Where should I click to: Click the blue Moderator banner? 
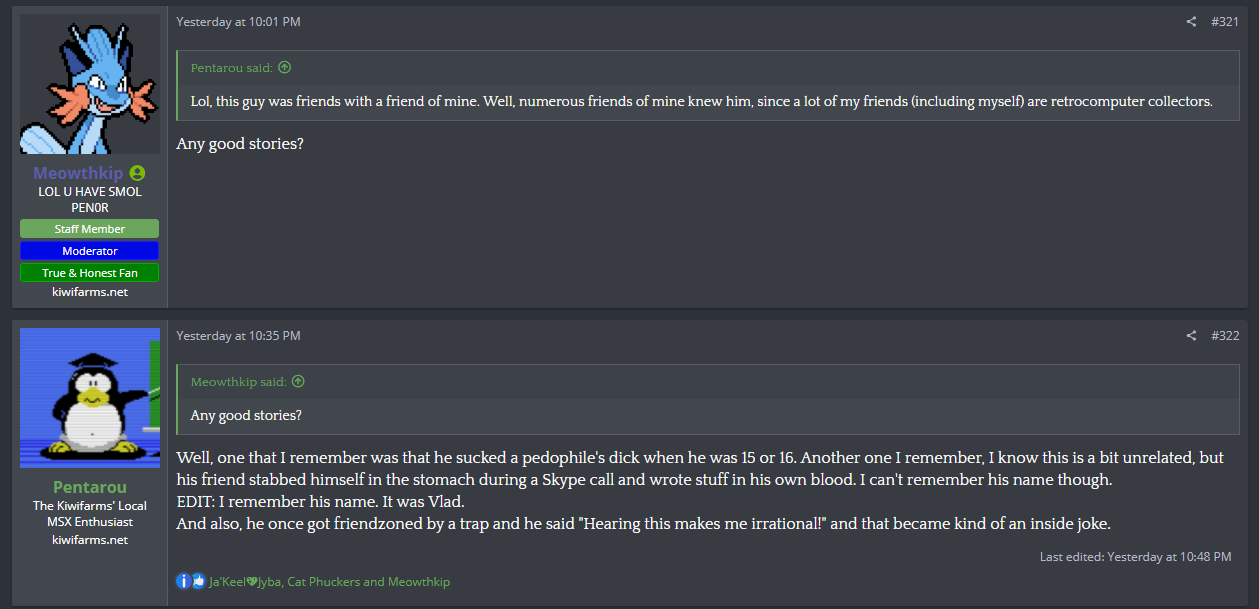point(90,251)
